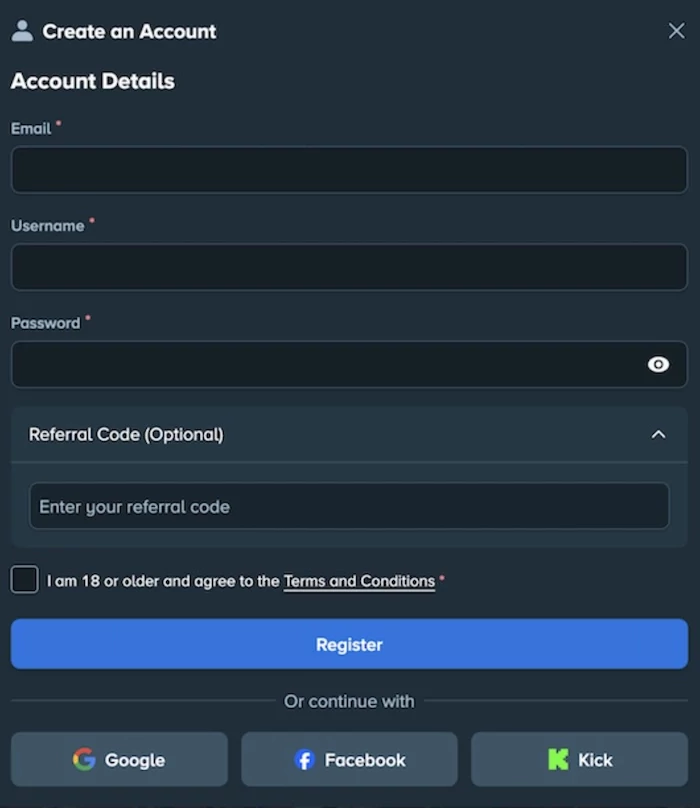Click the Facebook logo icon

[304, 760]
